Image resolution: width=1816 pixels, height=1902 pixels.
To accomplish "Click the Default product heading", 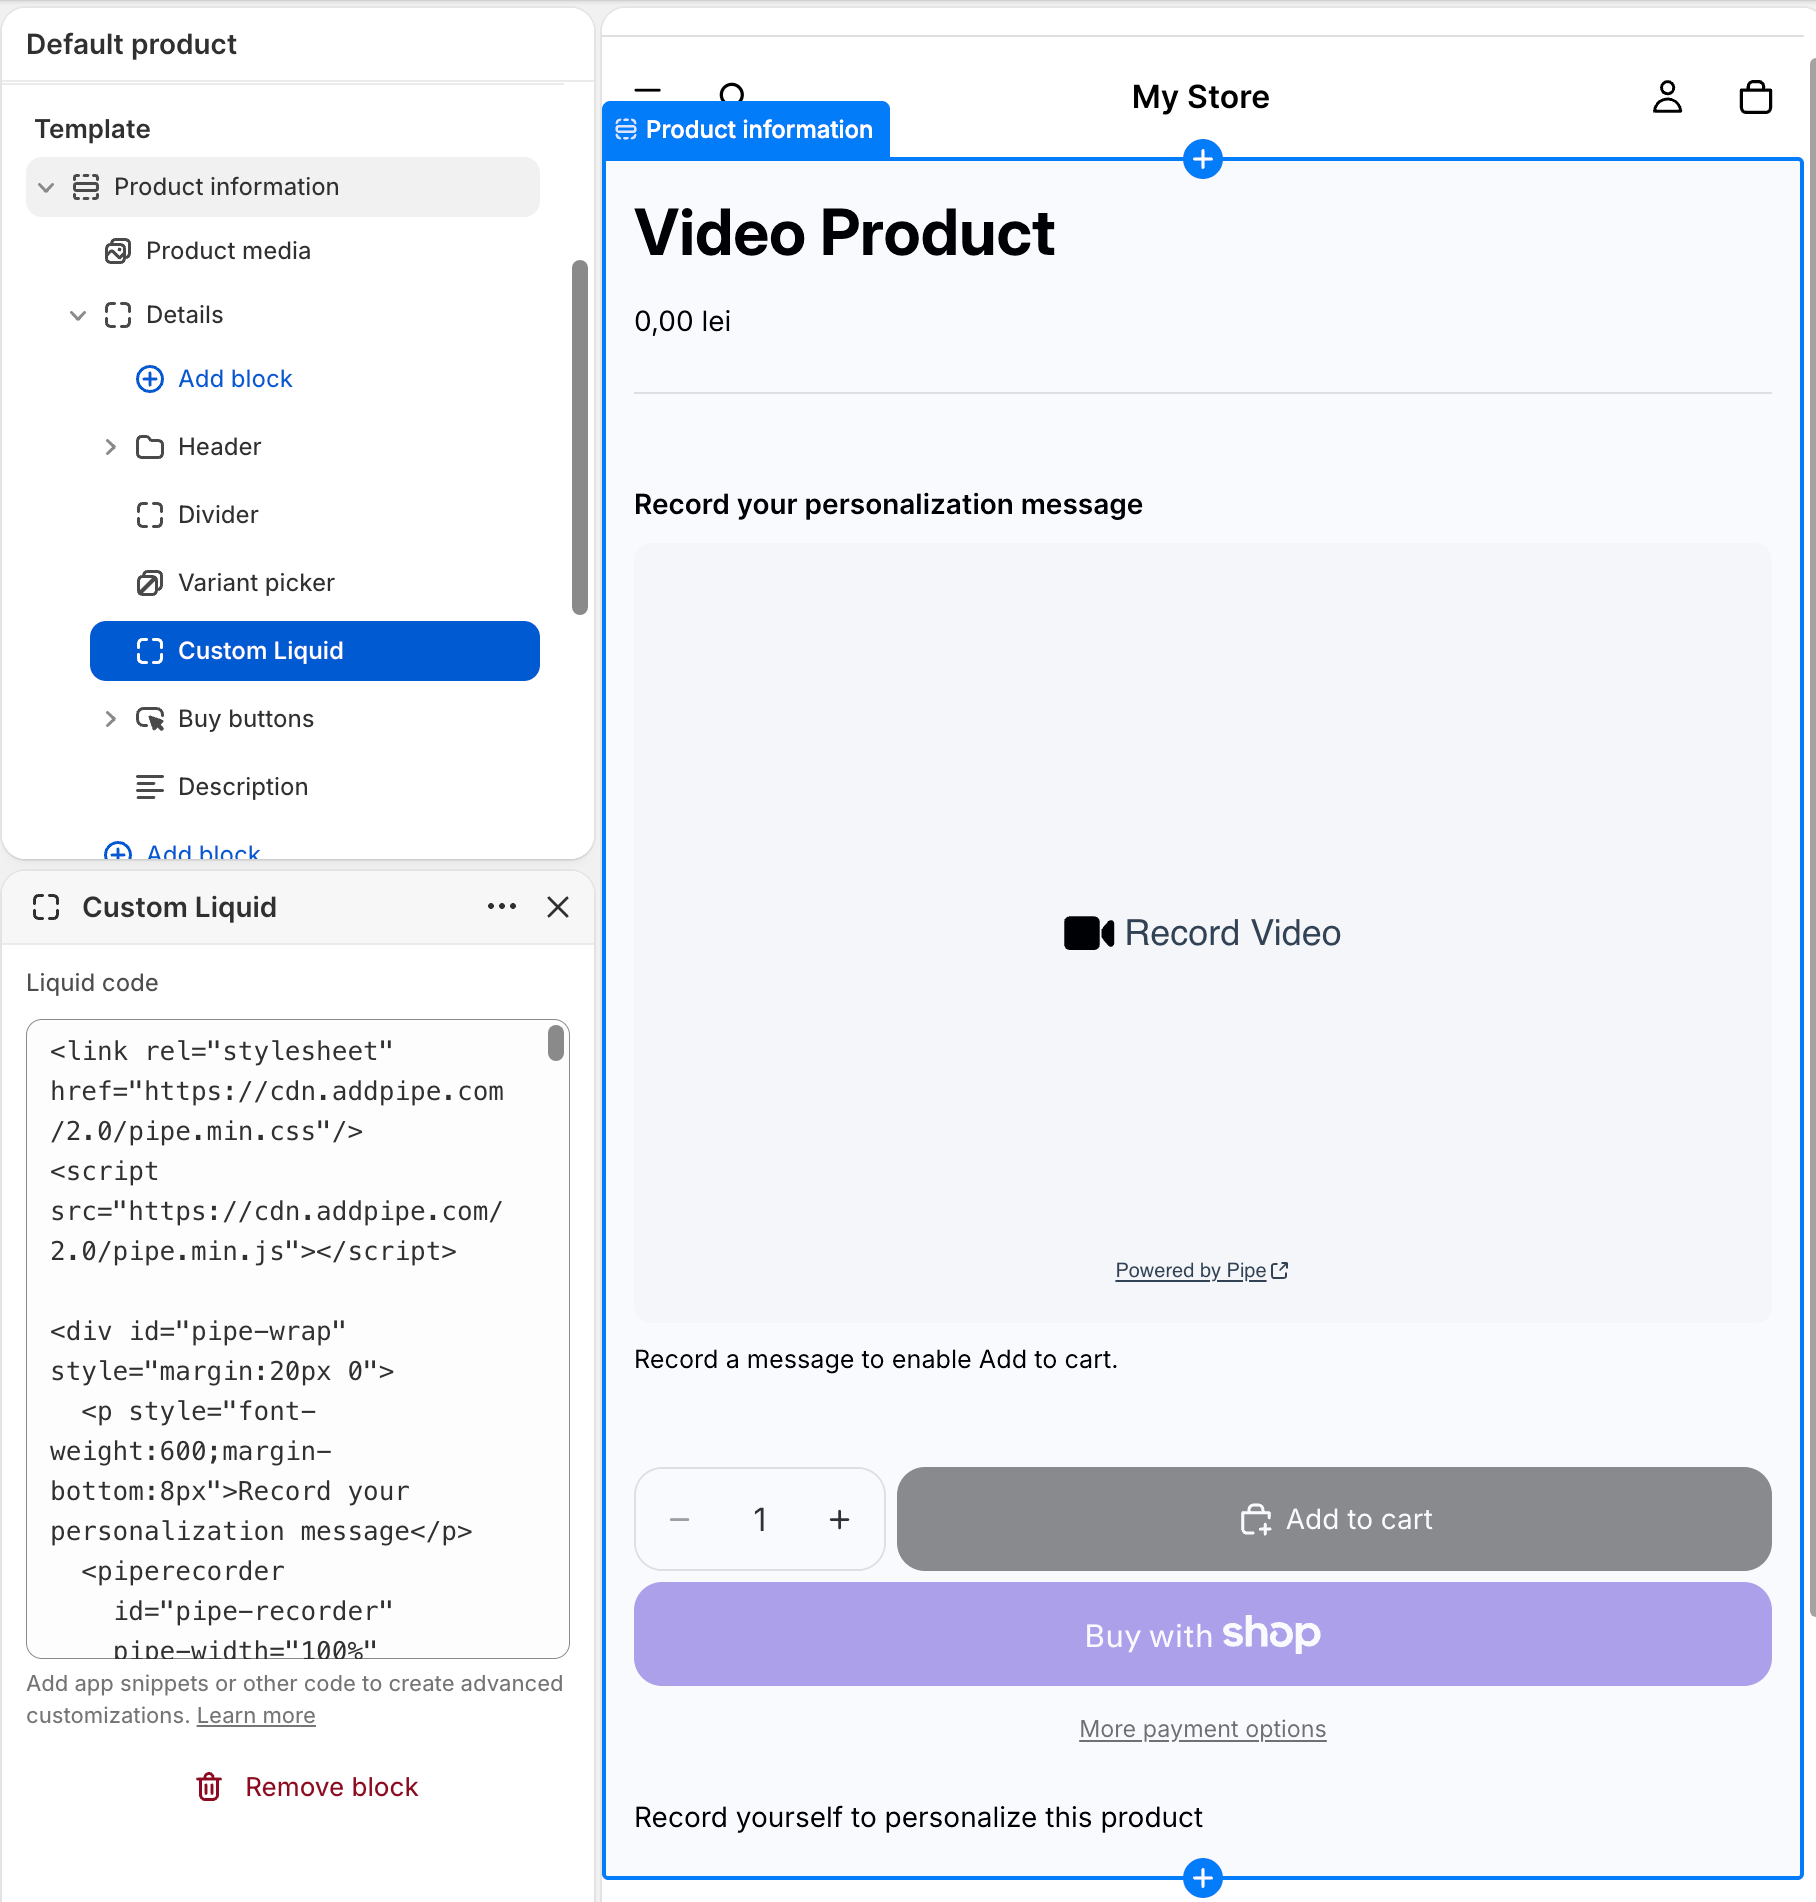I will (131, 44).
